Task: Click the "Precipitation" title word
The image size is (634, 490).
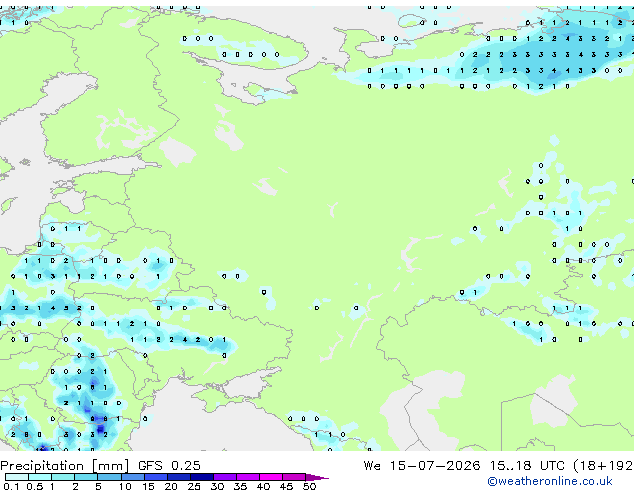Action: 42,466
